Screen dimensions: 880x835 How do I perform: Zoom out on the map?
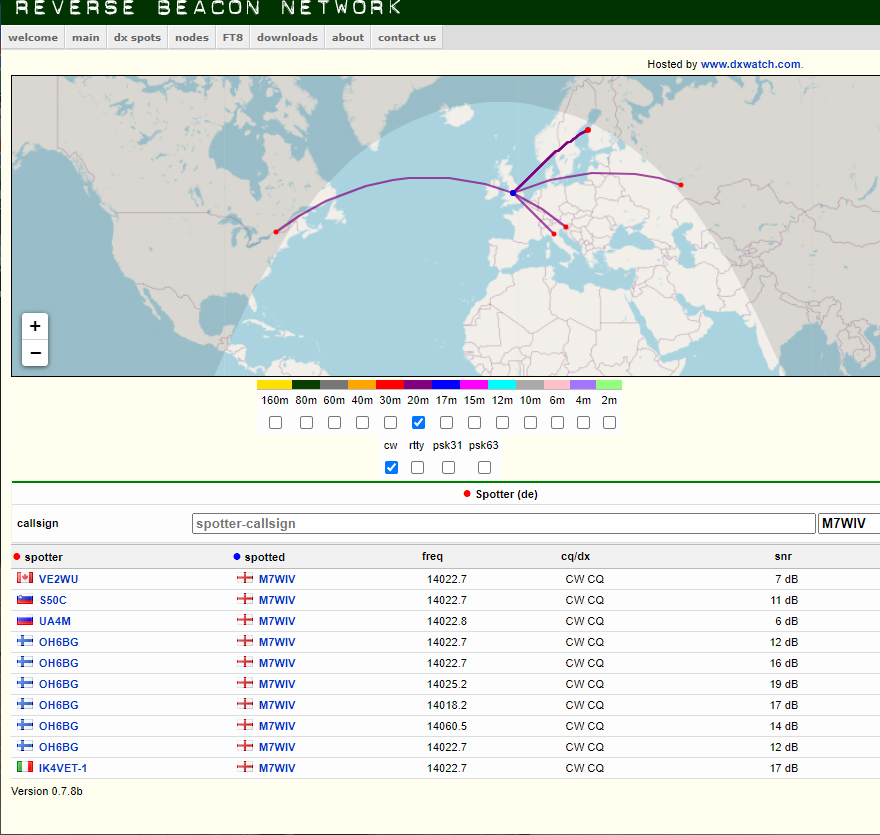tap(35, 353)
